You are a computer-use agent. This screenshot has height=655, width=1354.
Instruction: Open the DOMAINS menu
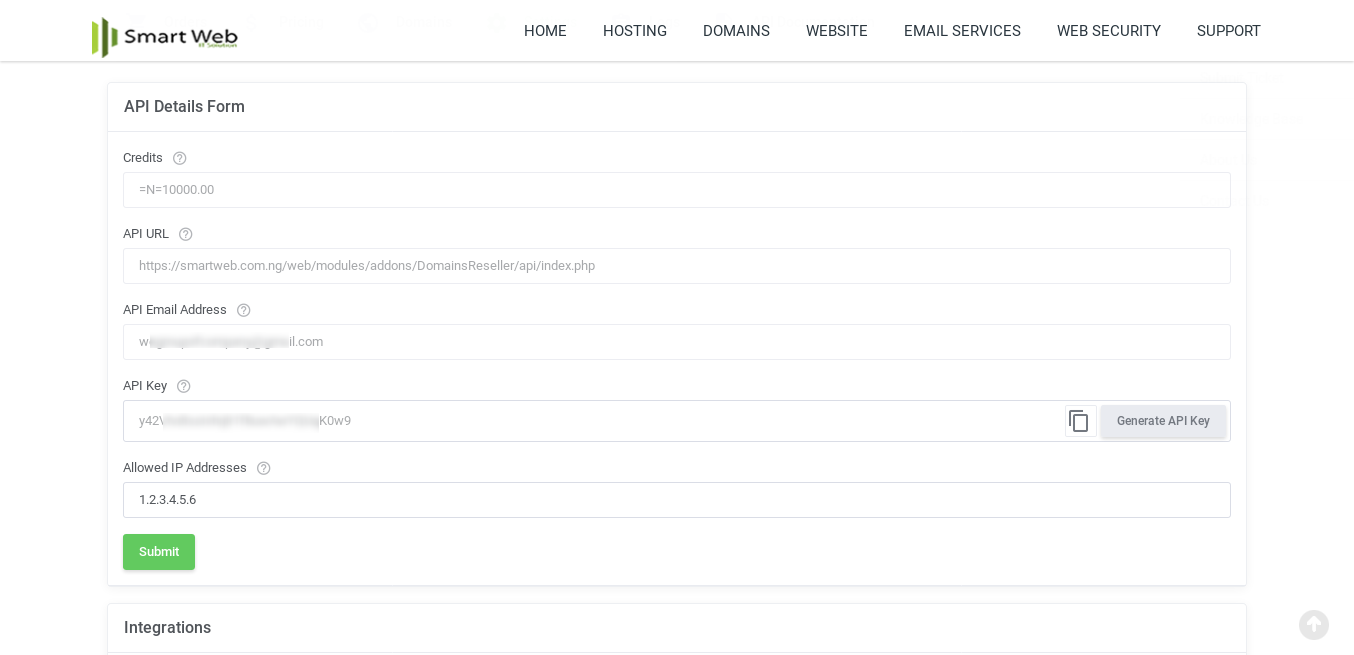tap(736, 31)
